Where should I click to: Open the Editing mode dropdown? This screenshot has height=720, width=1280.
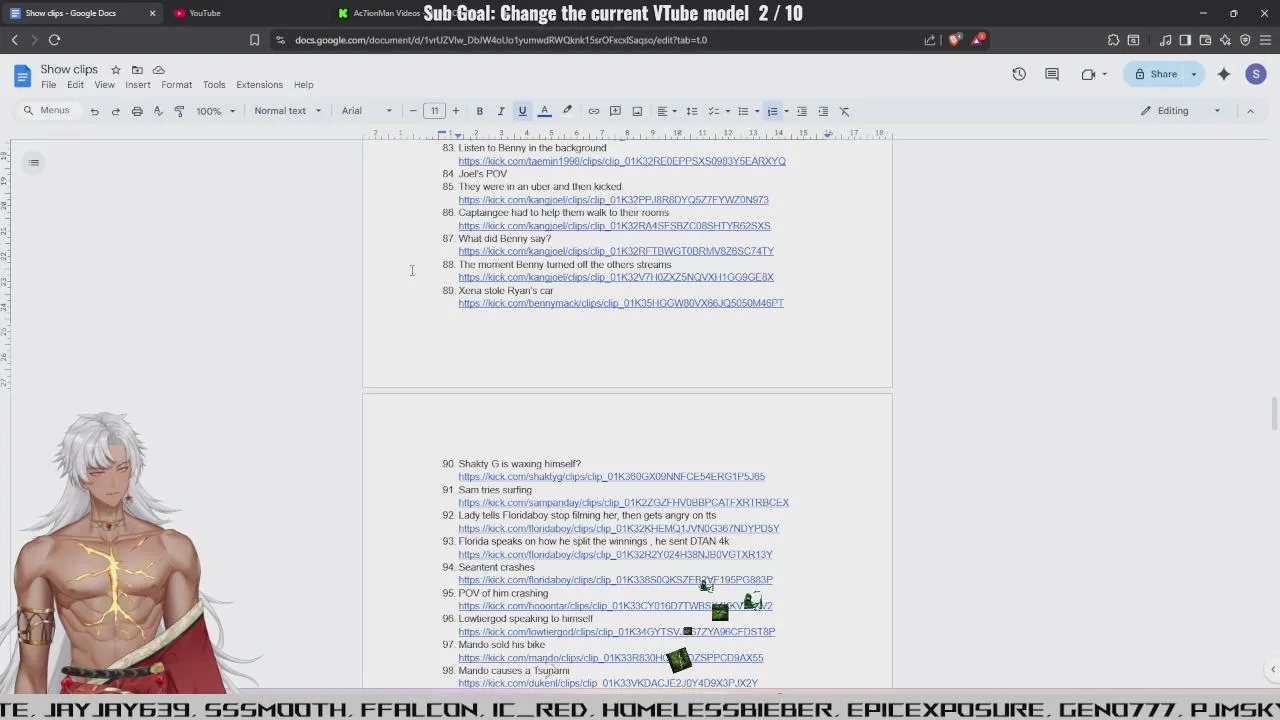point(1181,111)
